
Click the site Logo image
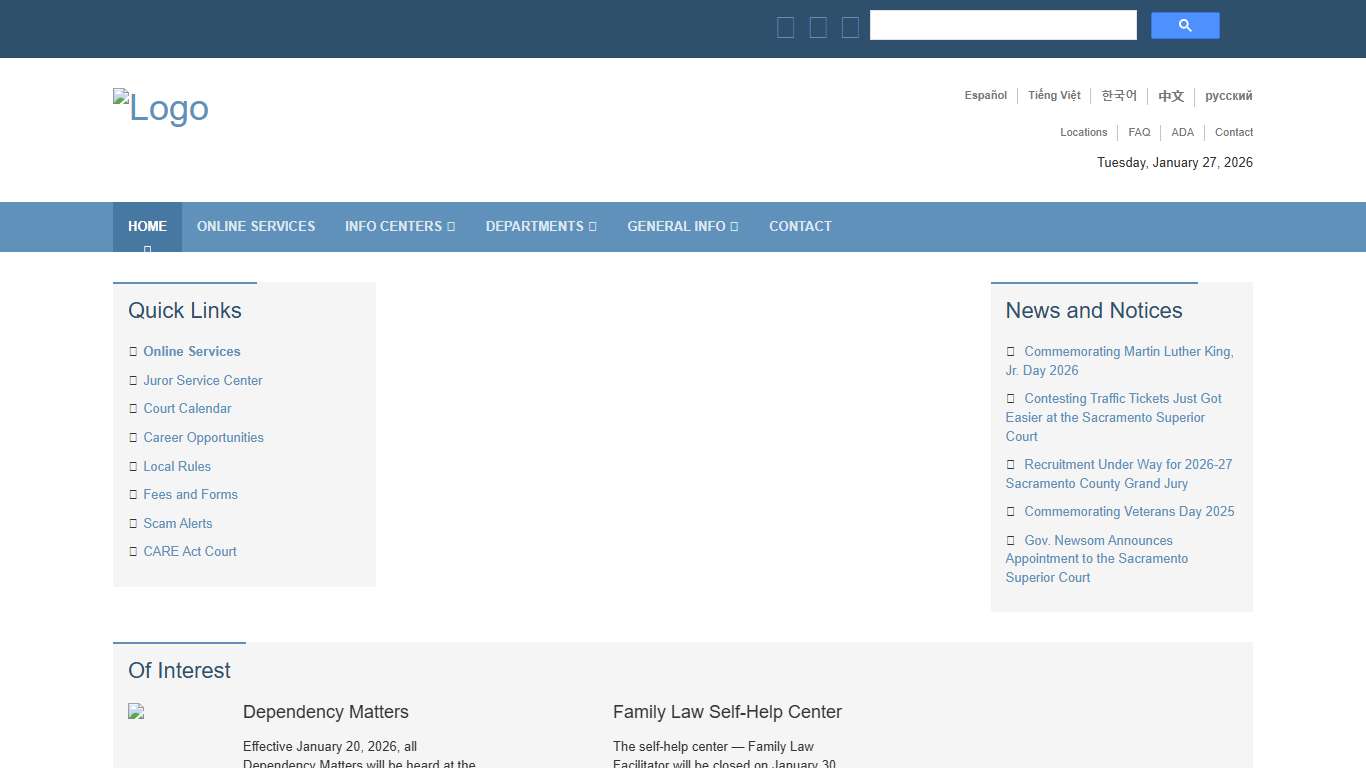(x=160, y=107)
